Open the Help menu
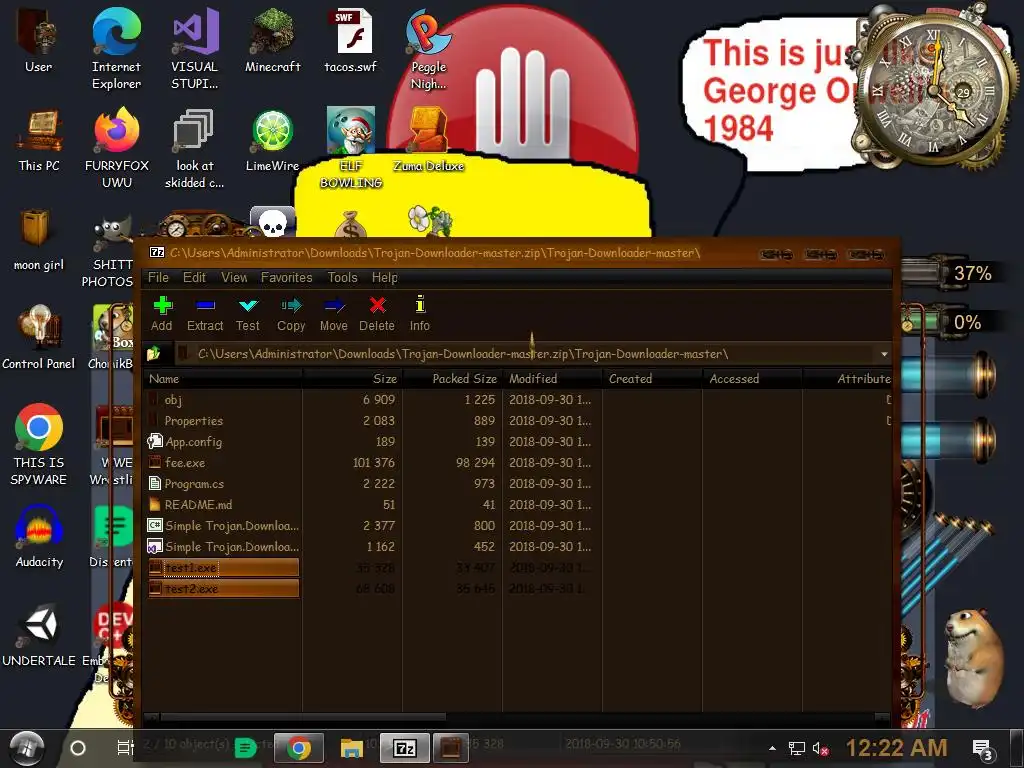Screen dimensions: 1024x768 pos(385,278)
